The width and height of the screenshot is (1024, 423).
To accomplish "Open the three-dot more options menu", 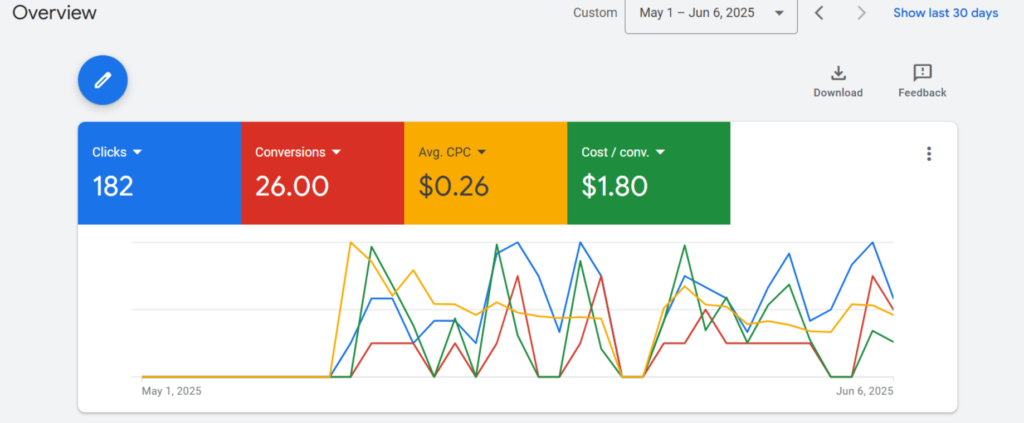I will click(x=929, y=154).
